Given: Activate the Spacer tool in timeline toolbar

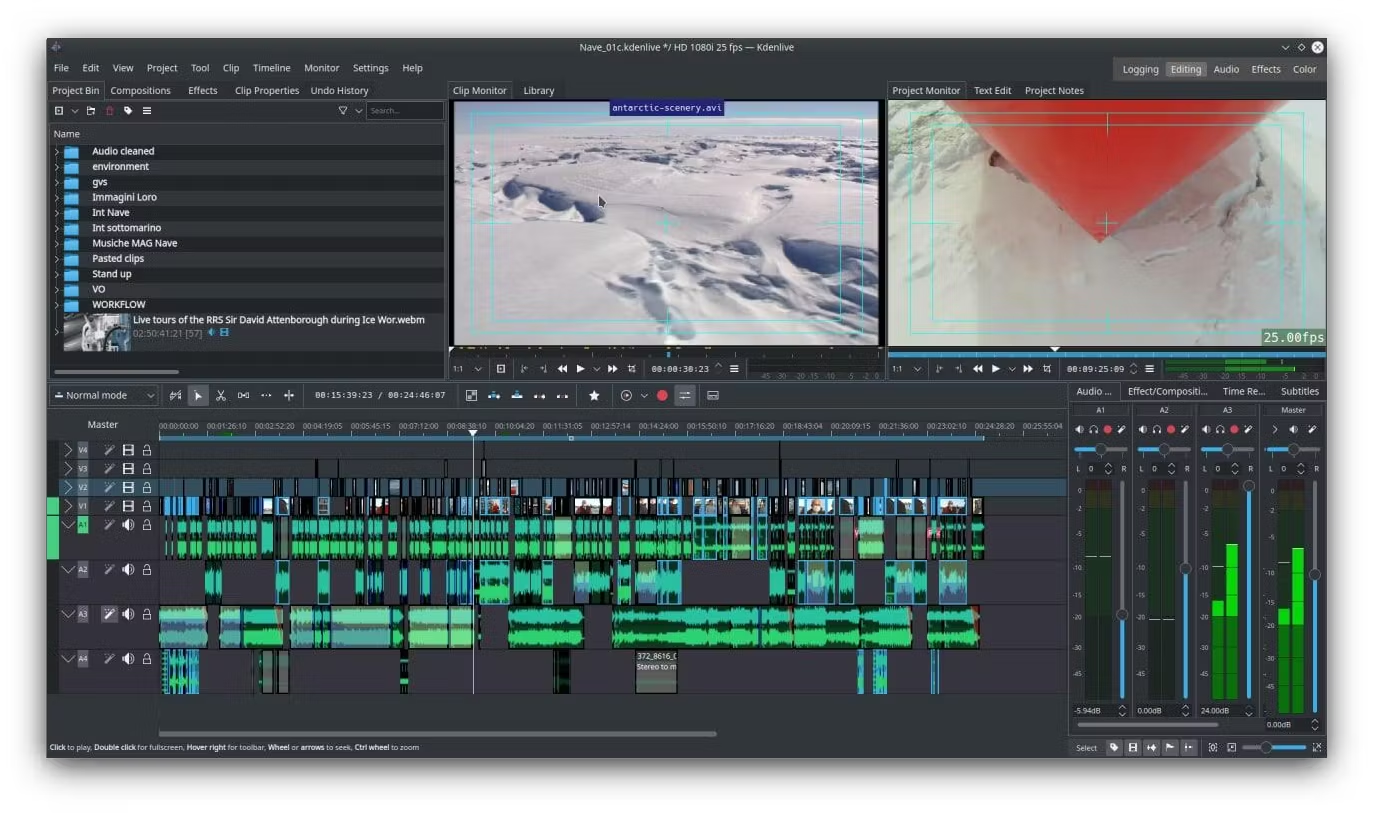Looking at the screenshot, I should coord(243,396).
